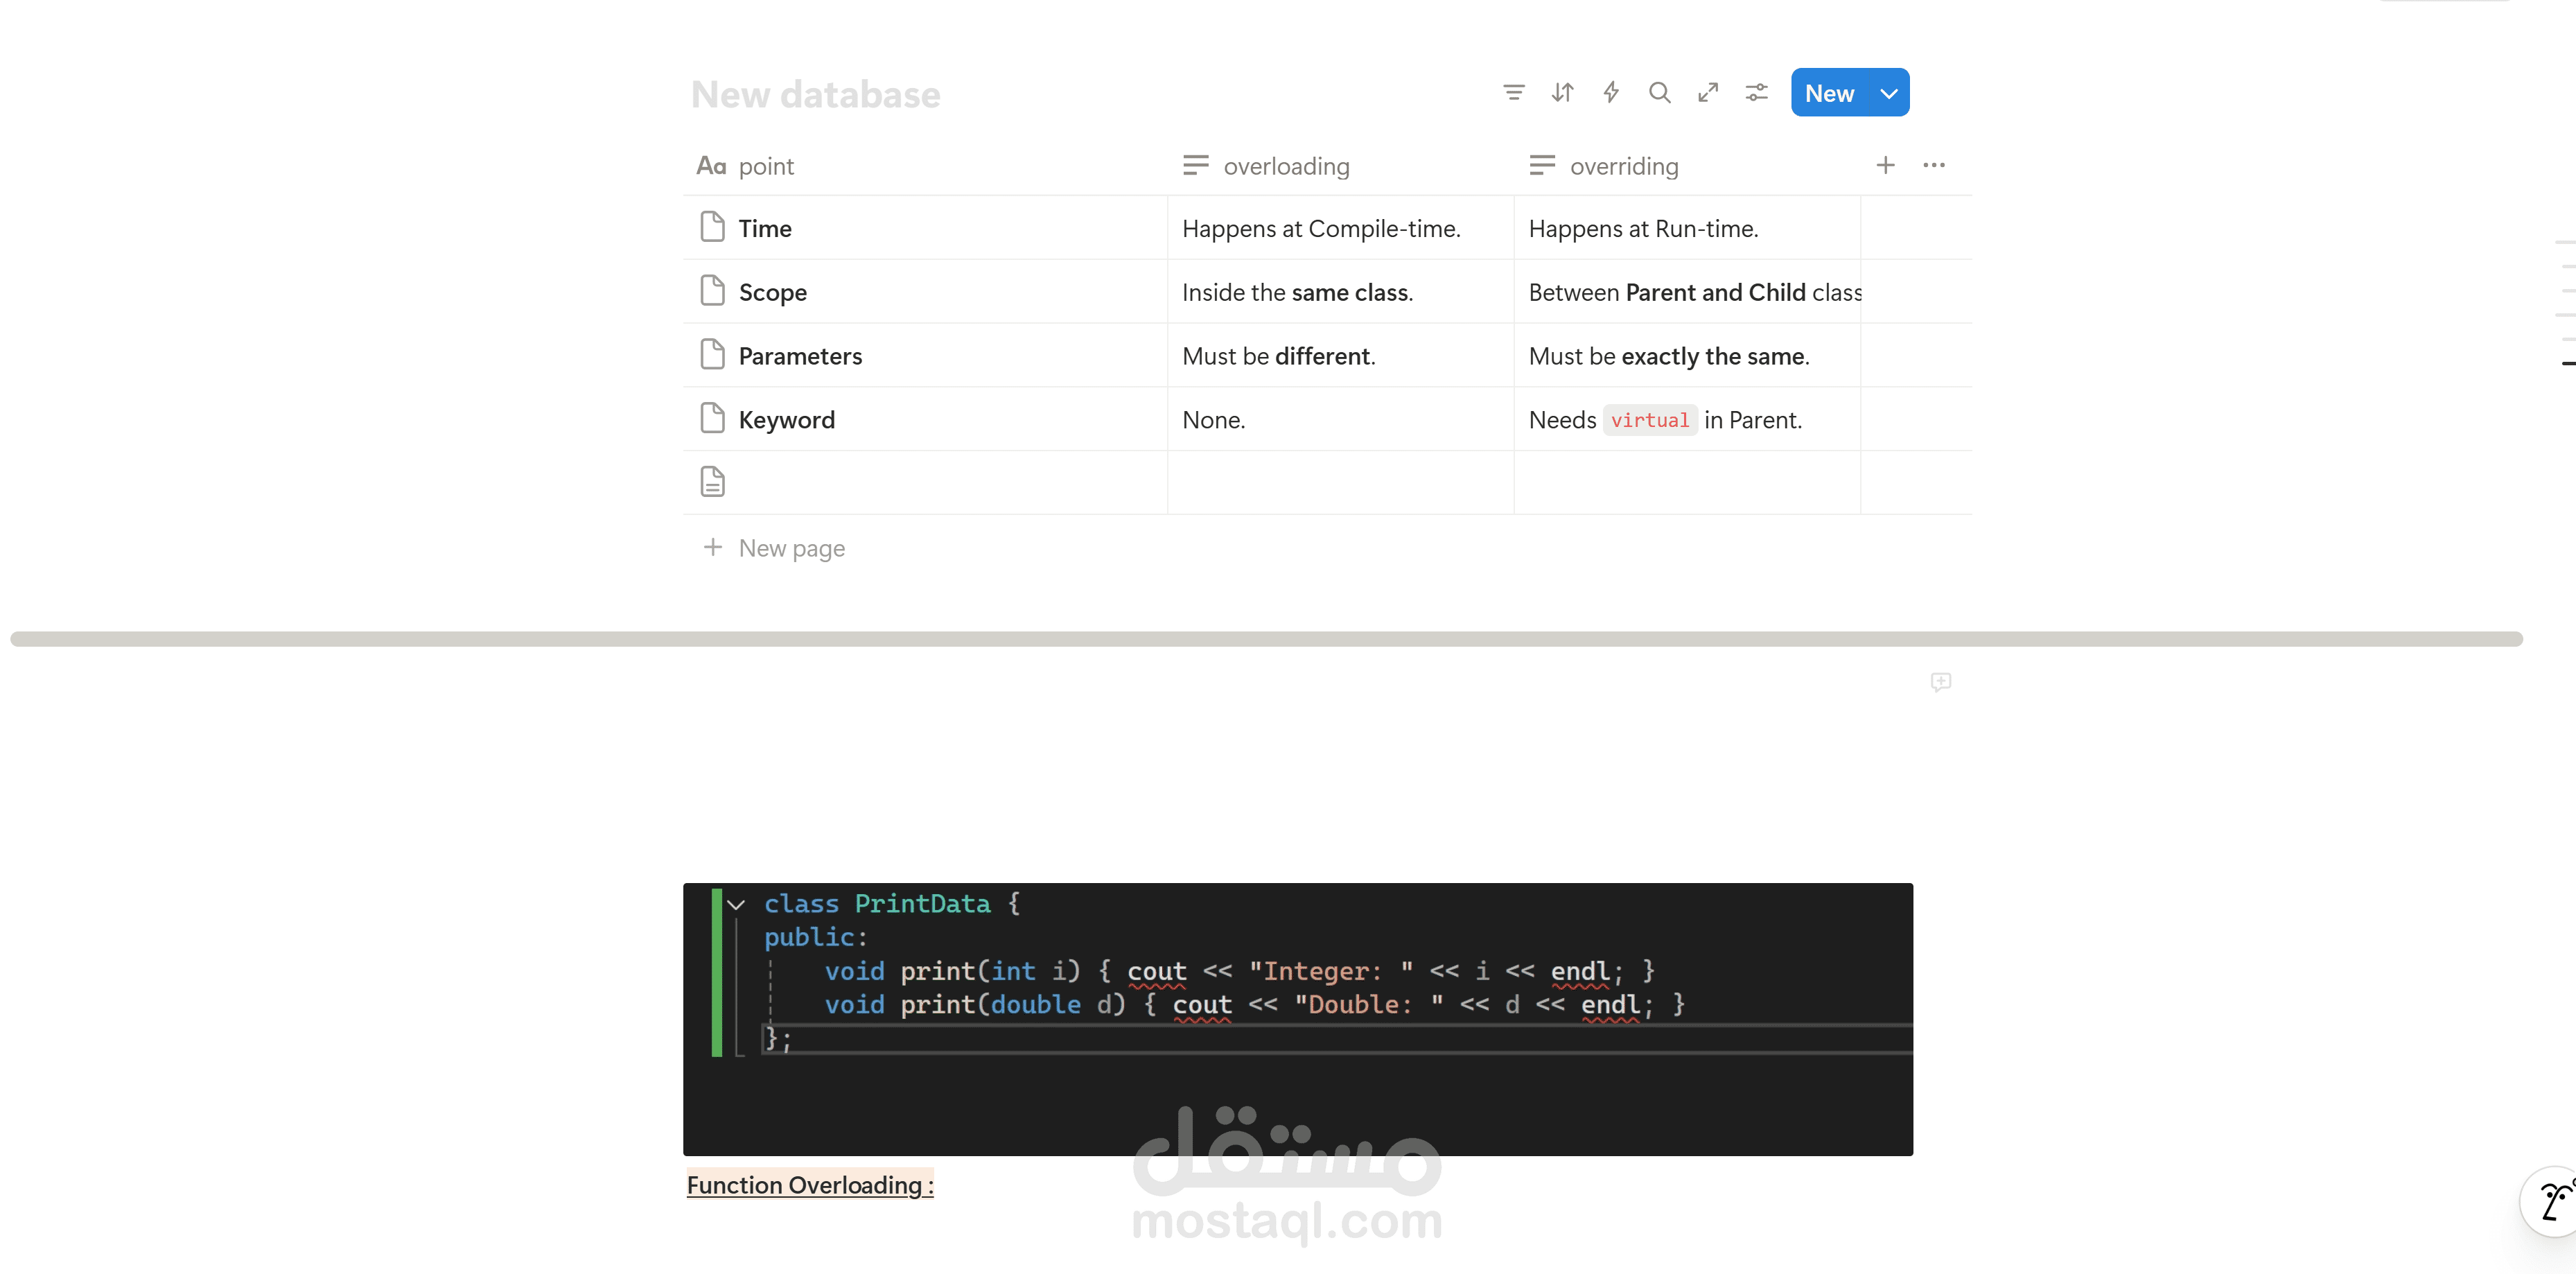
Task: Open the view settings sliders icon
Action: click(x=1756, y=93)
